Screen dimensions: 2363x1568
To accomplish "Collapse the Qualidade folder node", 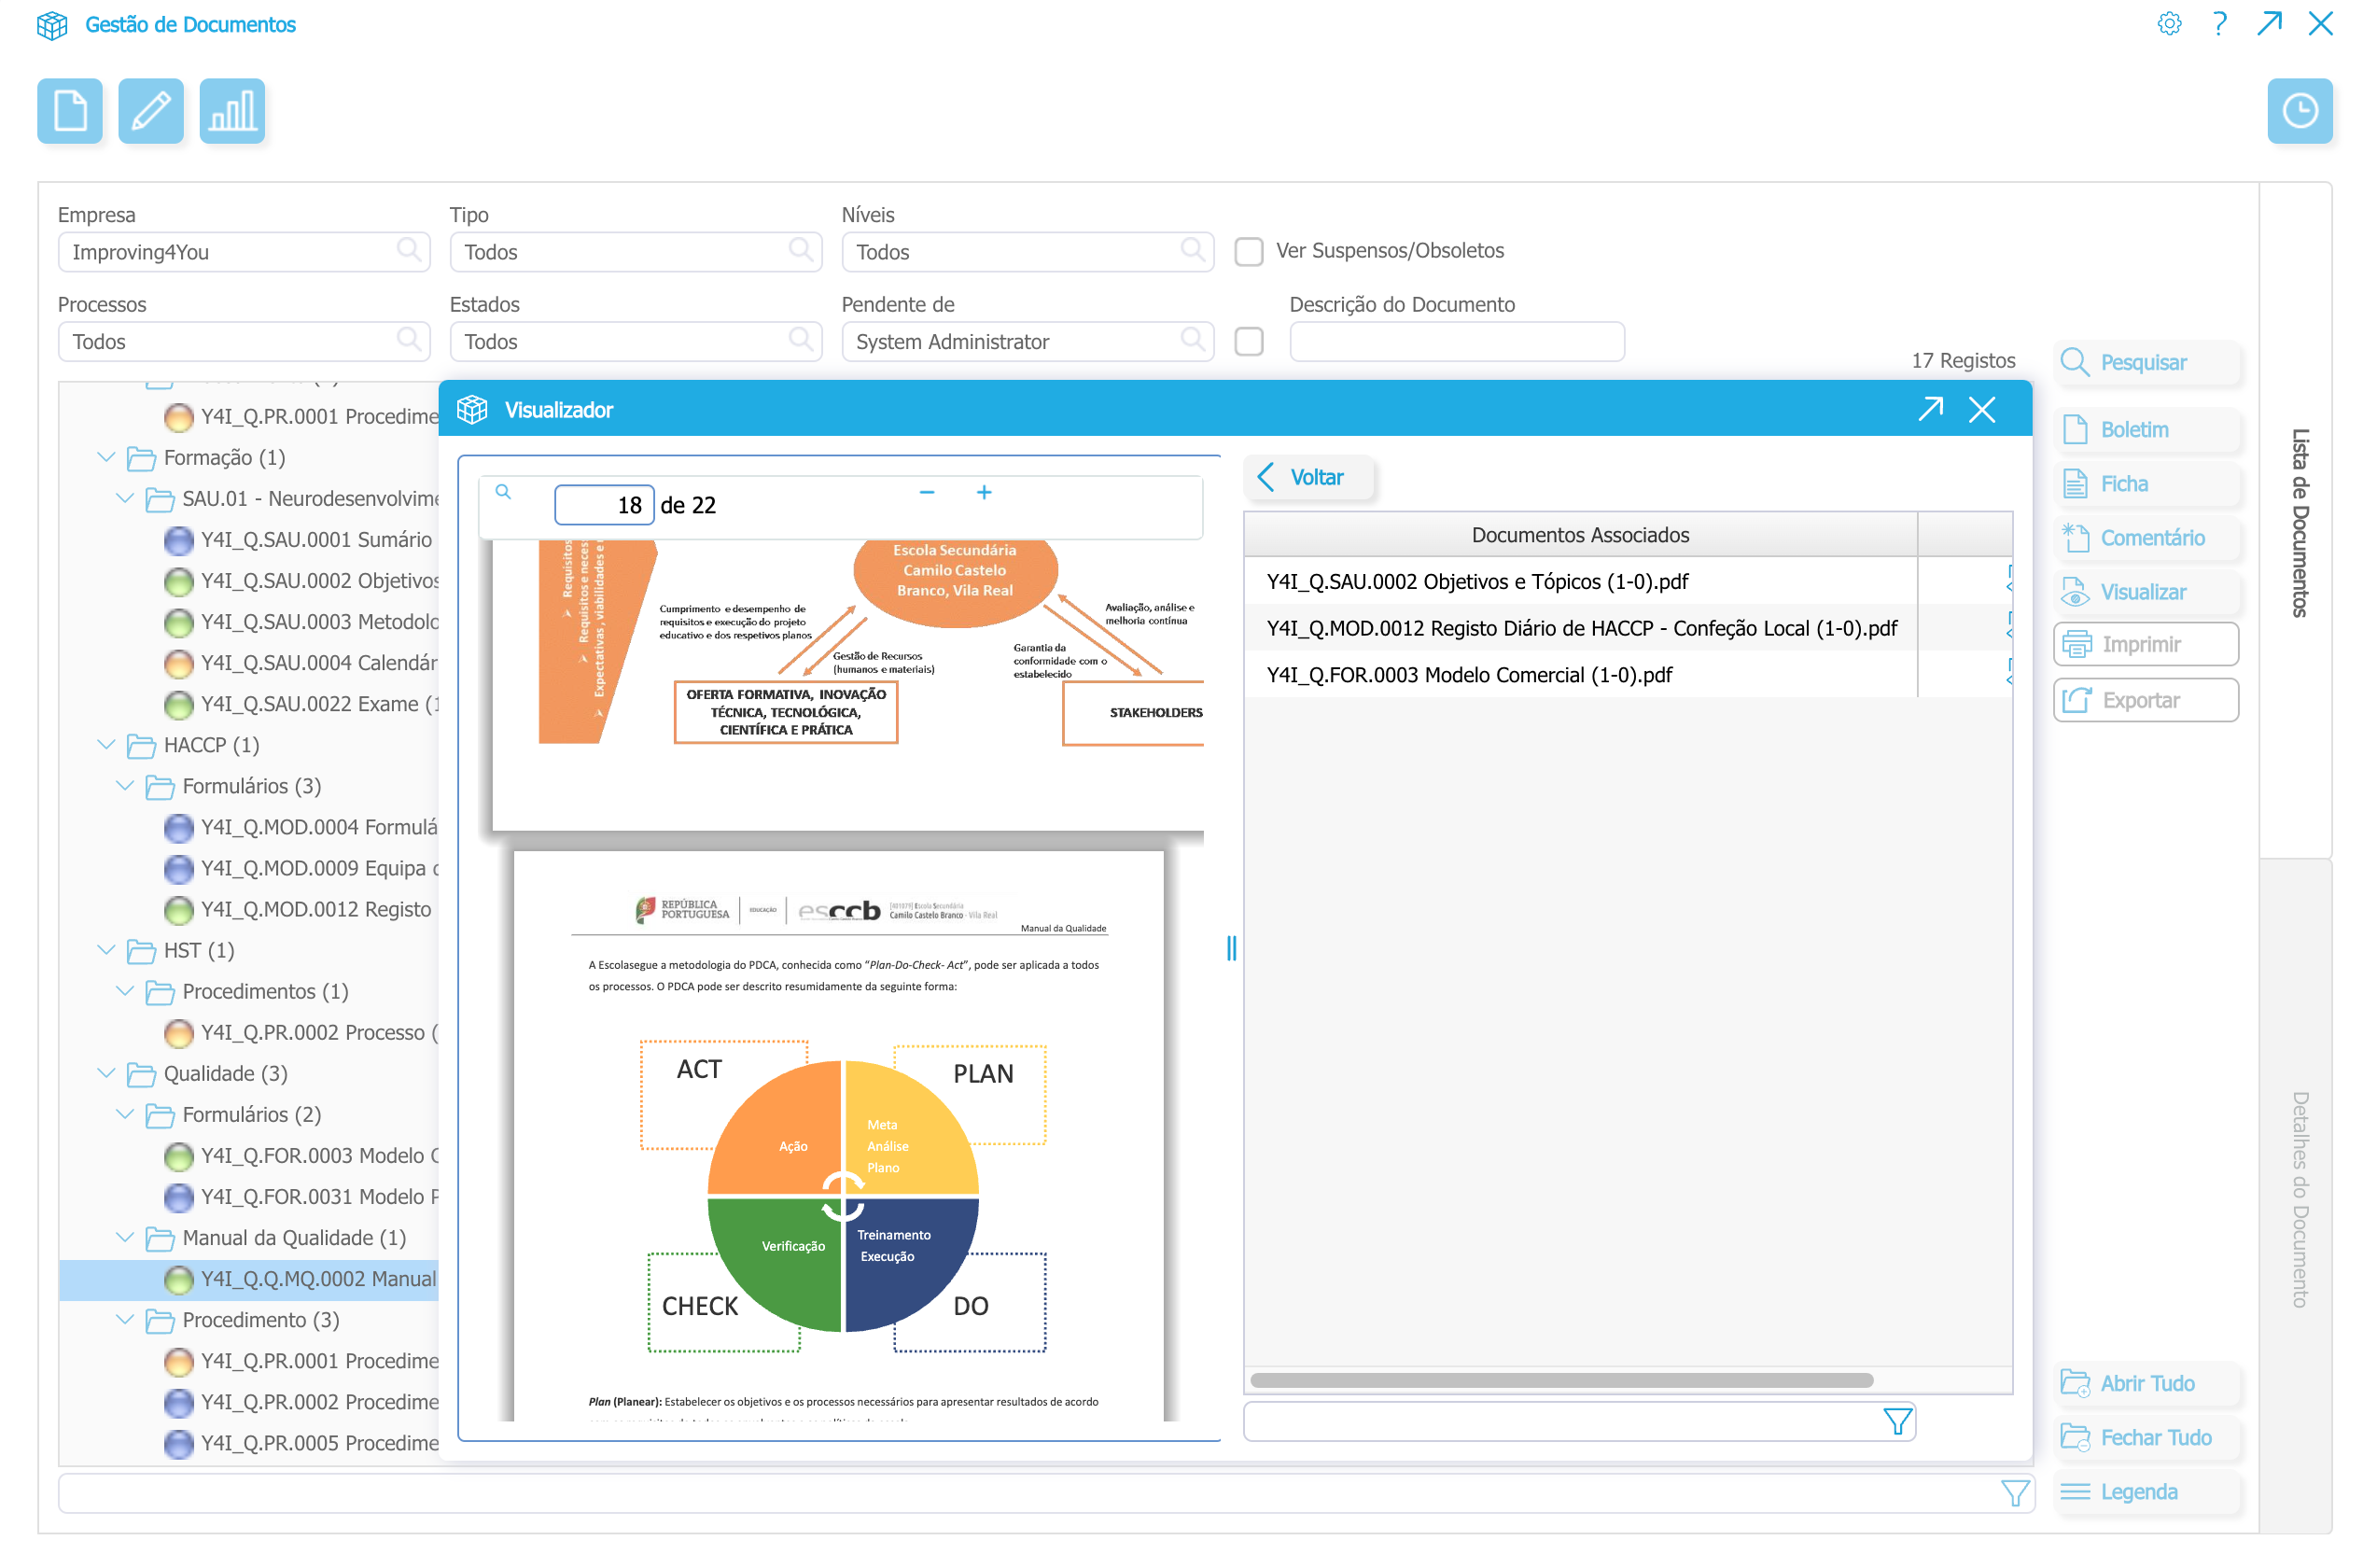I will pyautogui.click(x=106, y=1072).
